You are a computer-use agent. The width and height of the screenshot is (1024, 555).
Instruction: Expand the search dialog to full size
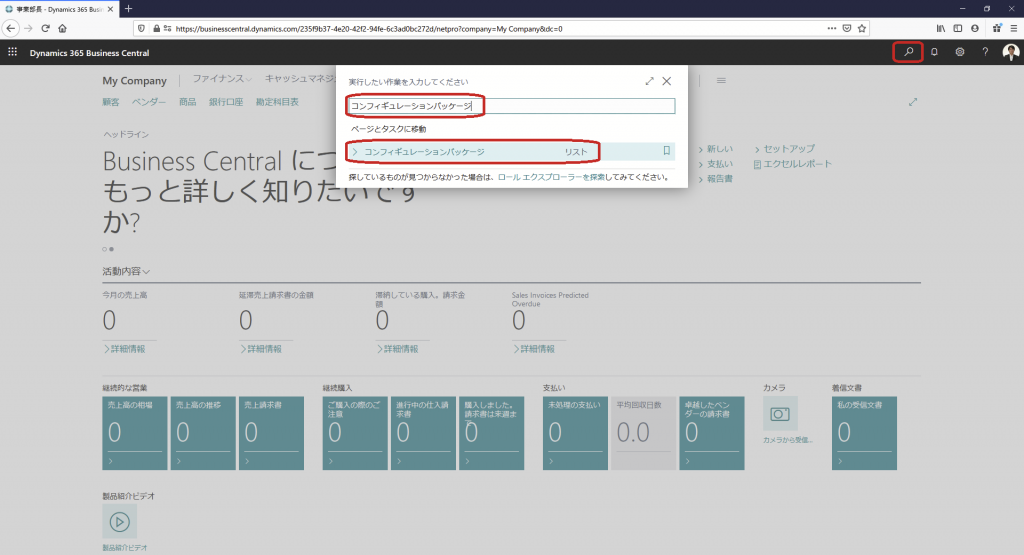pyautogui.click(x=649, y=81)
